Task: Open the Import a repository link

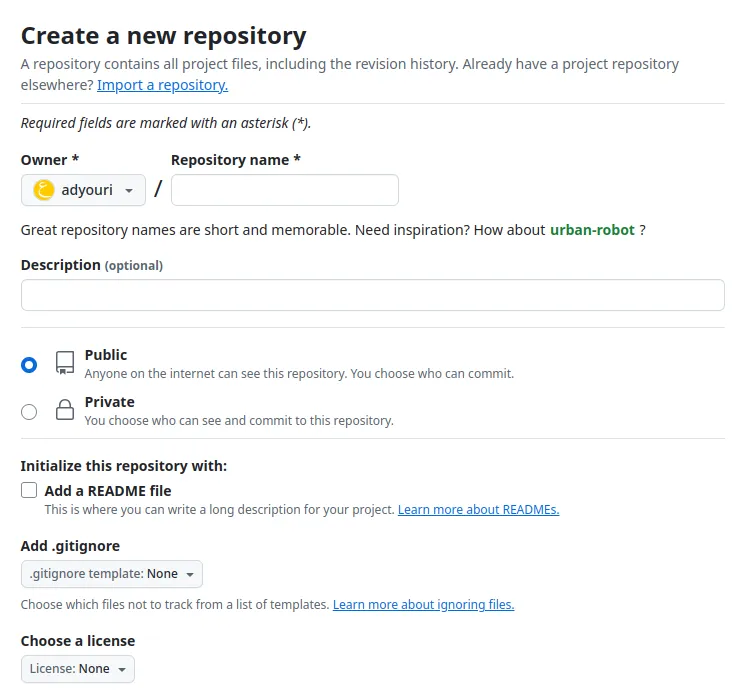Action: 162,85
